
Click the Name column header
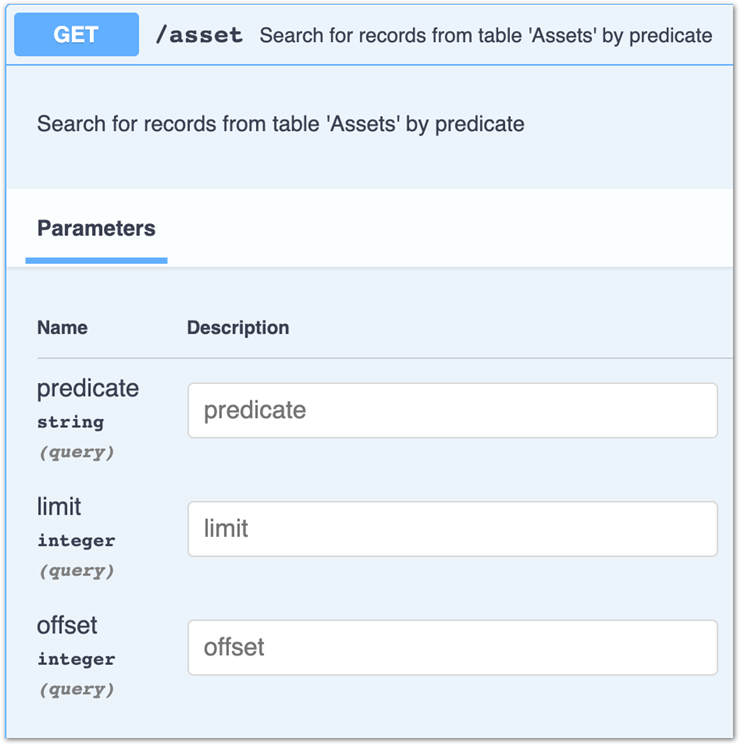click(x=62, y=327)
